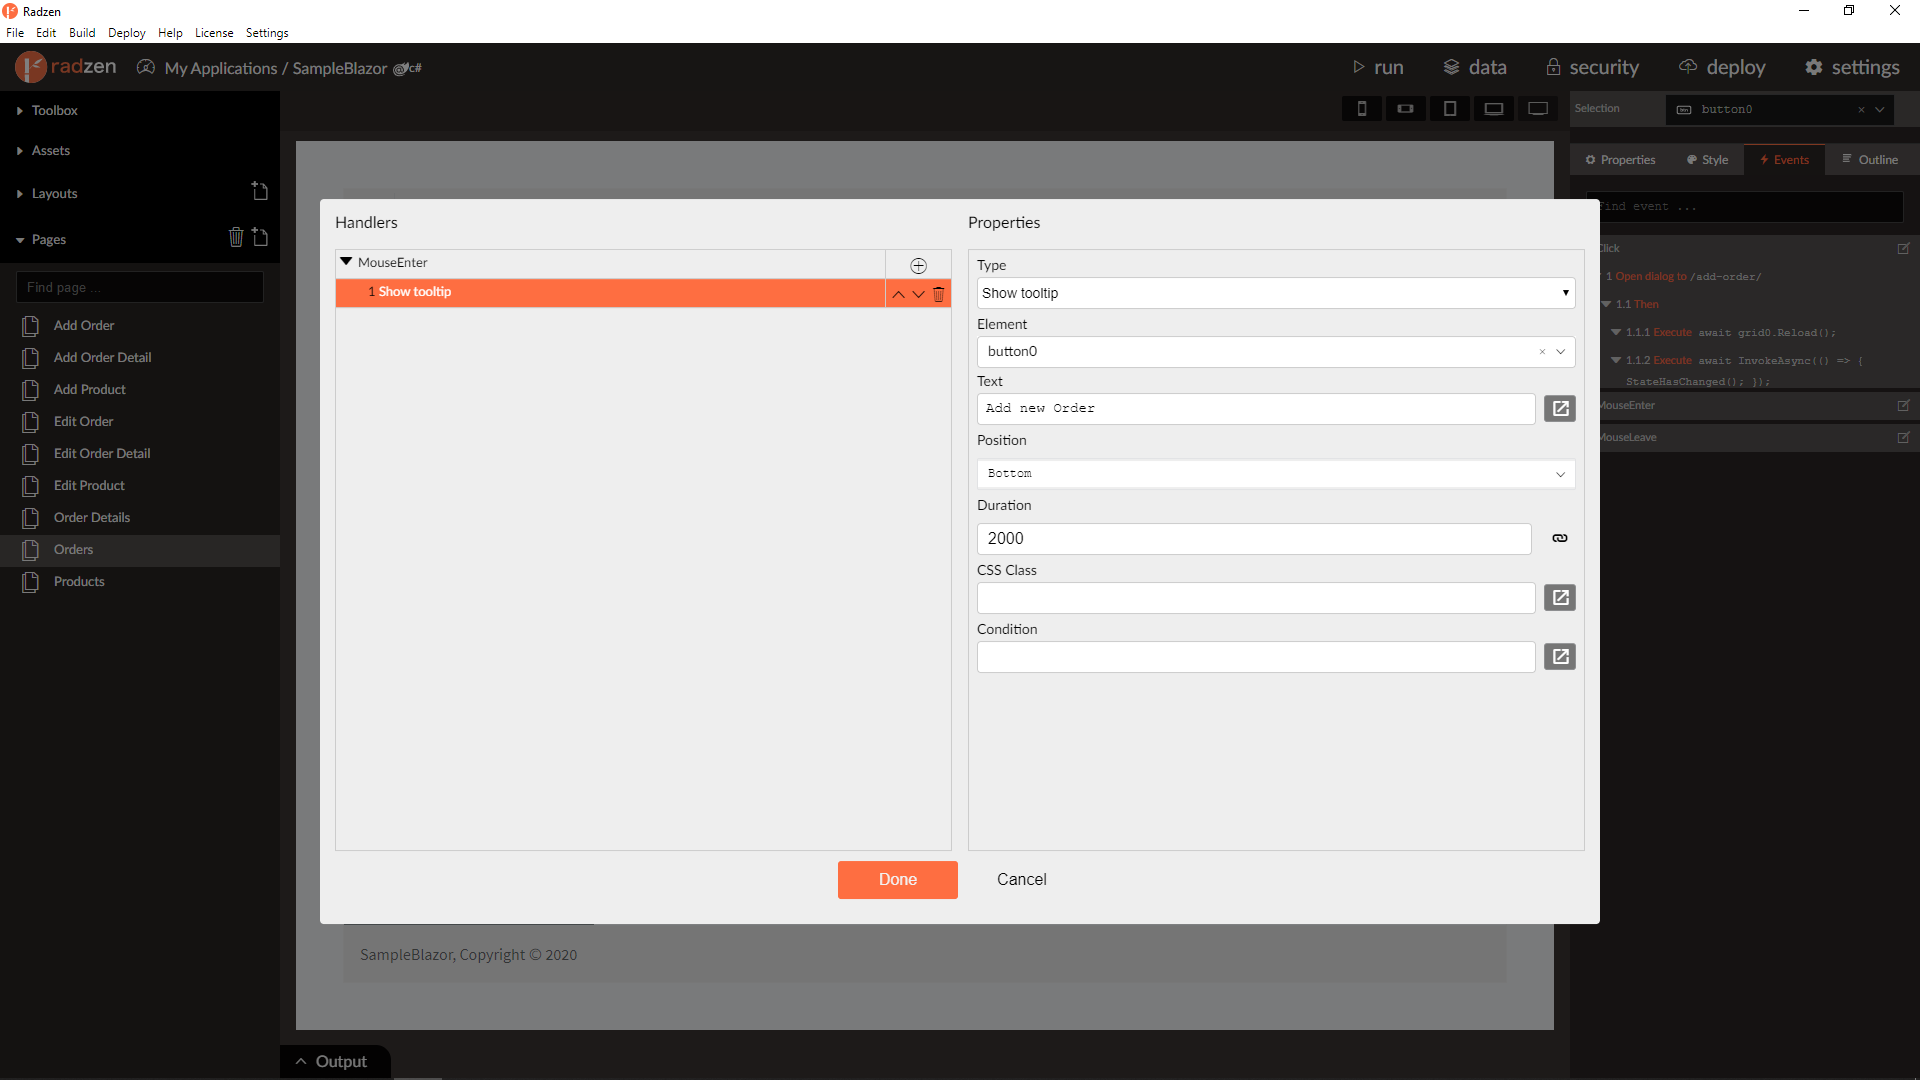The height and width of the screenshot is (1080, 1920).
Task: Expand the Assets section
Action: point(50,151)
